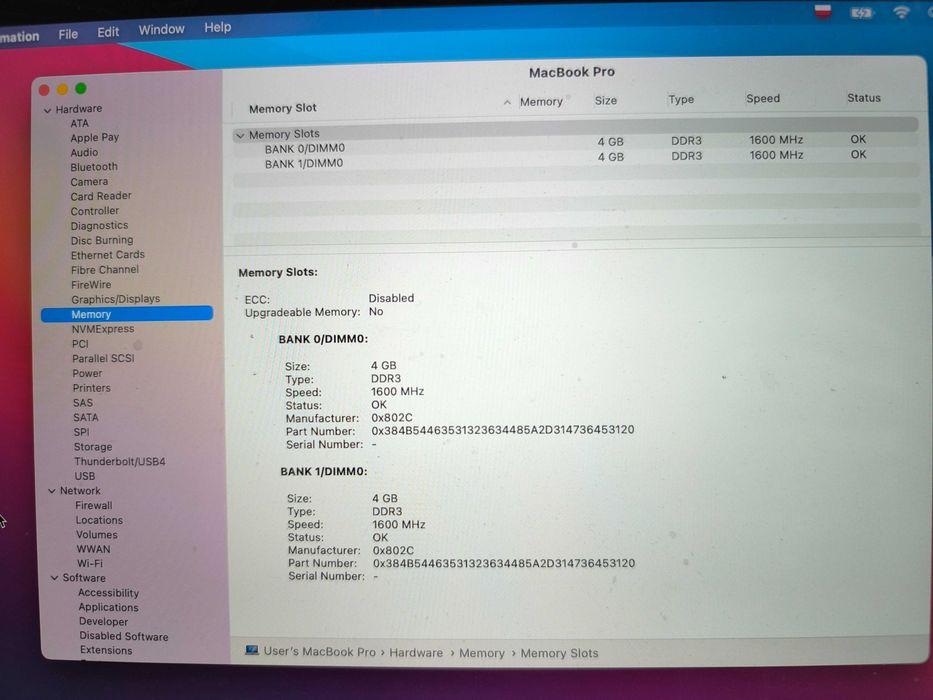Collapse the Network section
The width and height of the screenshot is (933, 700).
pyautogui.click(x=51, y=491)
